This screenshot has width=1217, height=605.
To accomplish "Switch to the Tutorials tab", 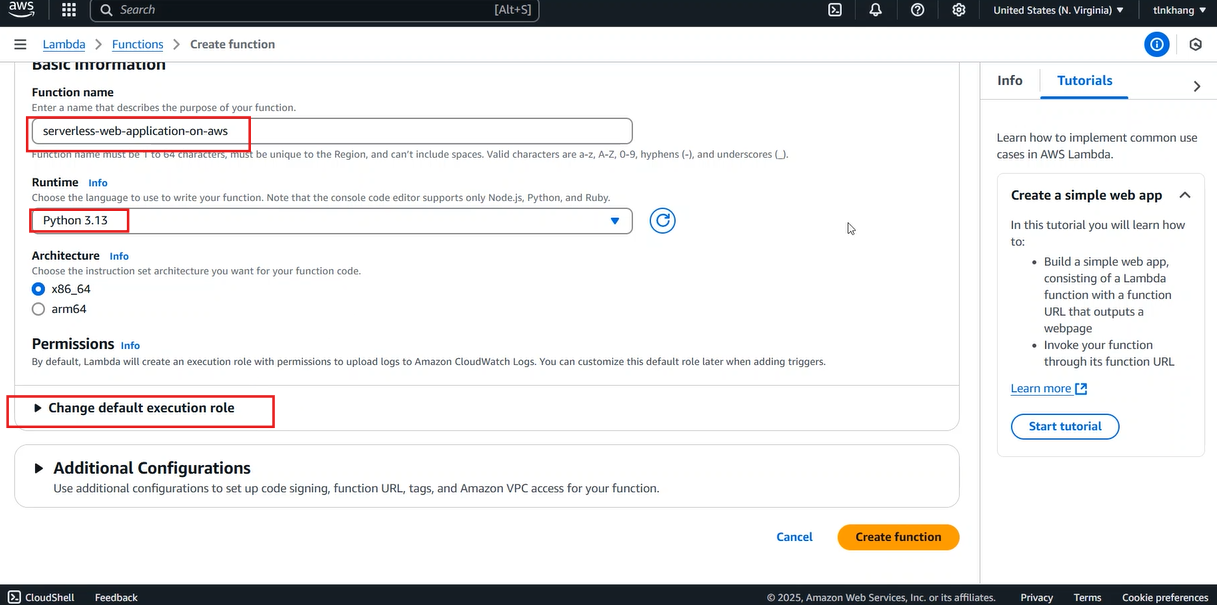I will tap(1085, 80).
